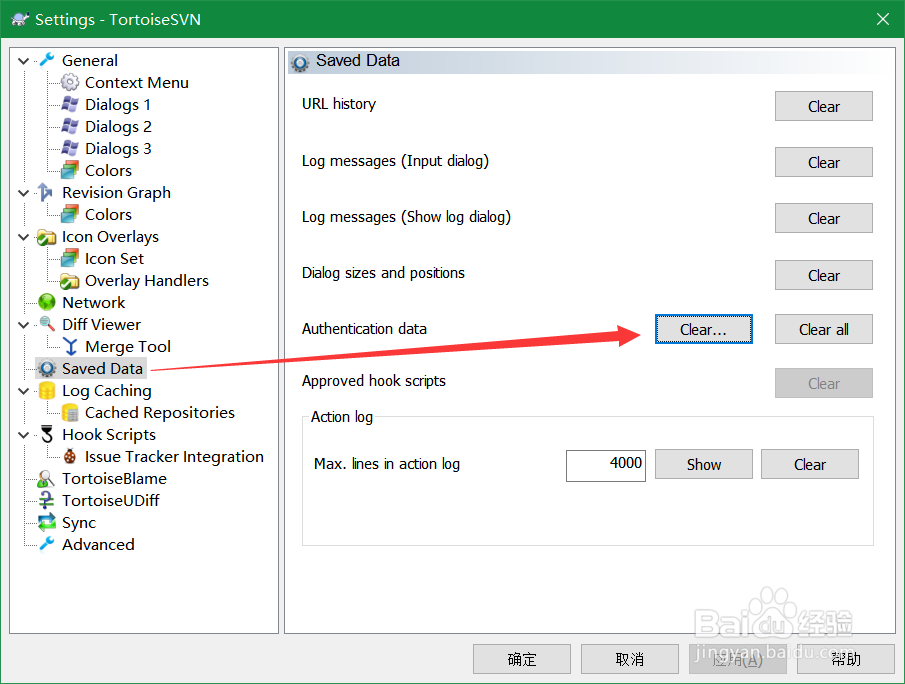Viewport: 905px width, 684px height.
Task: Click Colors icon under Revision Graph
Action: coord(70,214)
